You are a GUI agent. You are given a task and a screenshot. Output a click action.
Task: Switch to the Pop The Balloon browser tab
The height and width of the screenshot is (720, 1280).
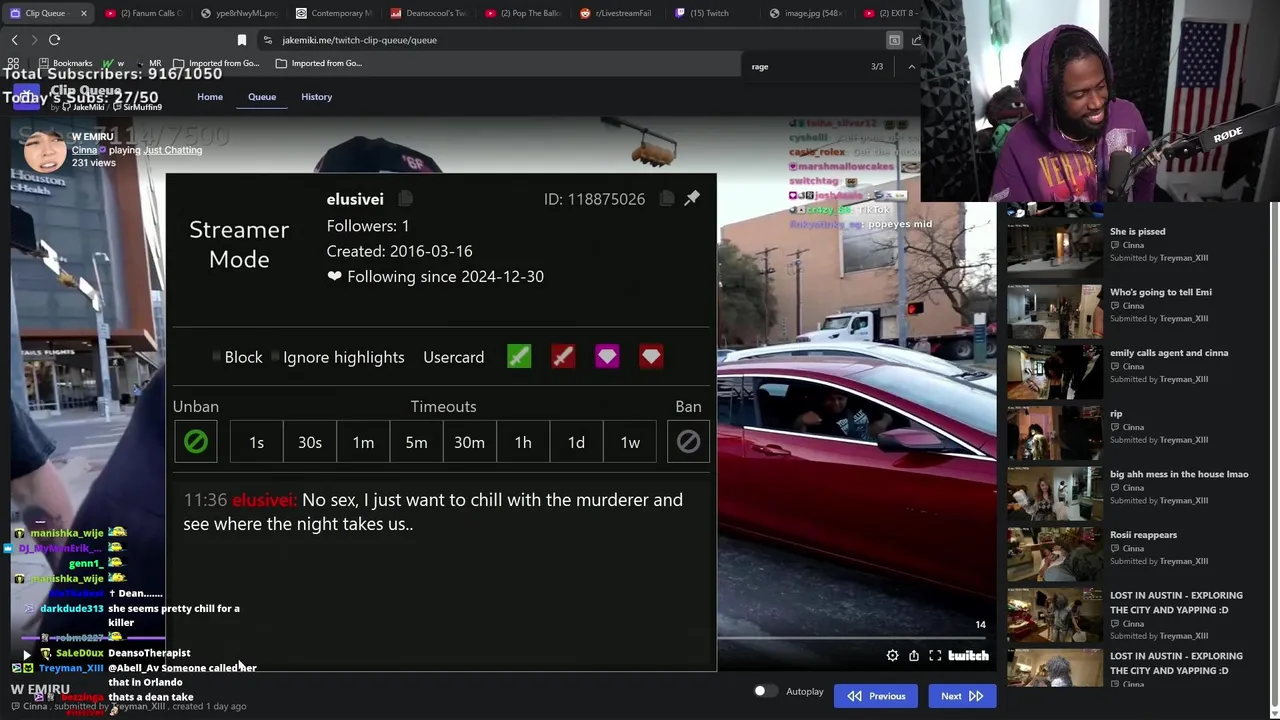point(523,13)
